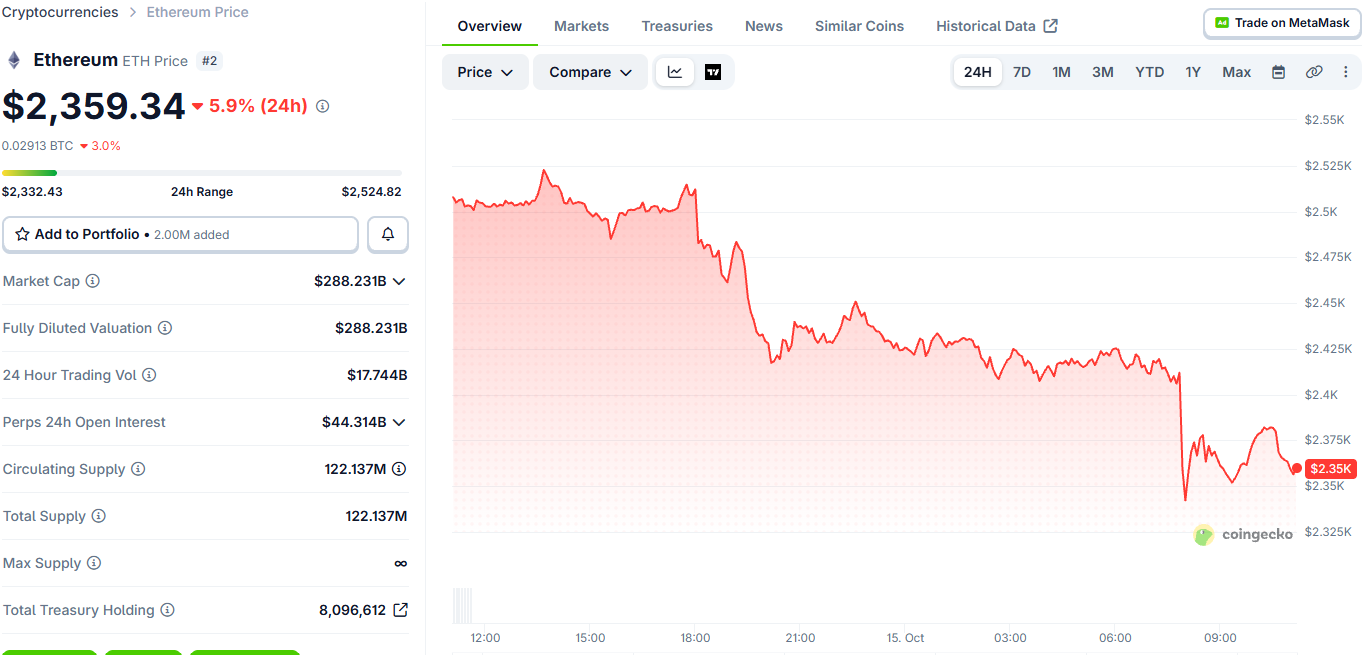The image size is (1372, 655).
Task: Select the 7D time range
Action: click(x=1022, y=72)
